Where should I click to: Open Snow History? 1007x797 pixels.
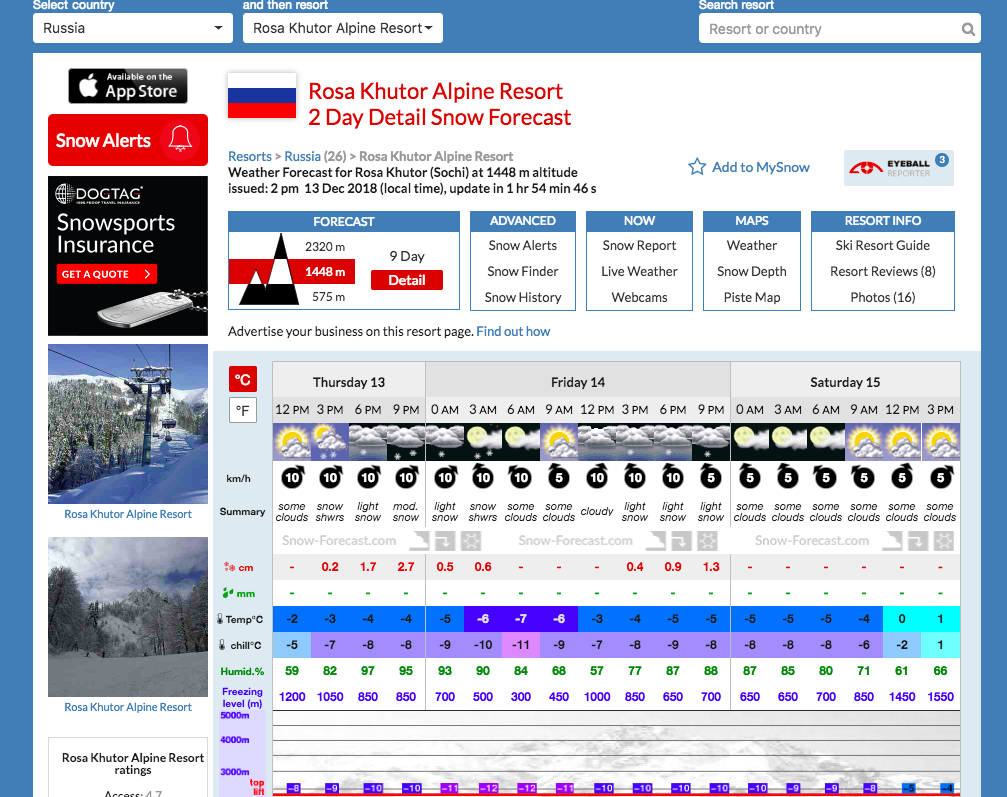click(x=523, y=297)
